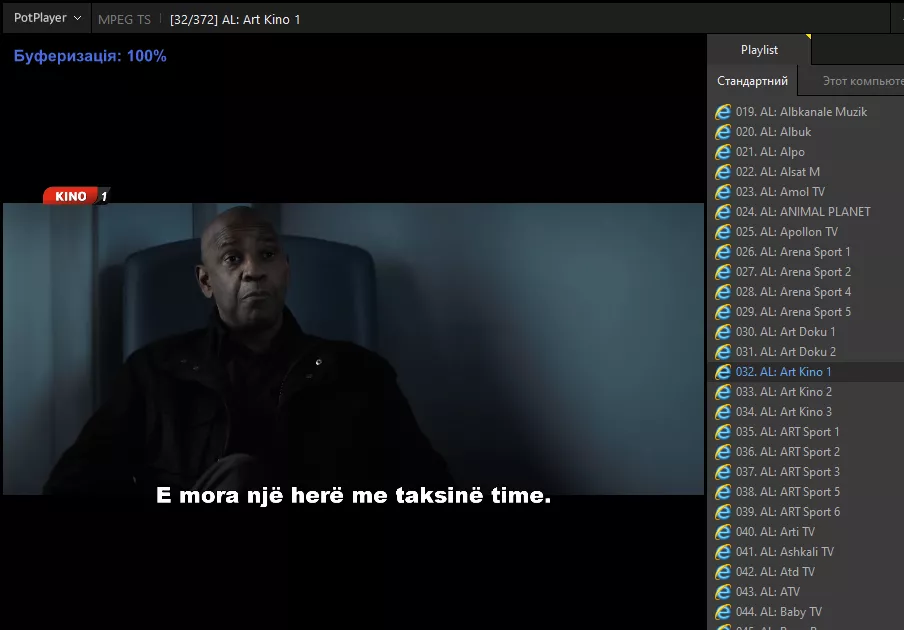Click the MPEG TS format label

(x=124, y=20)
